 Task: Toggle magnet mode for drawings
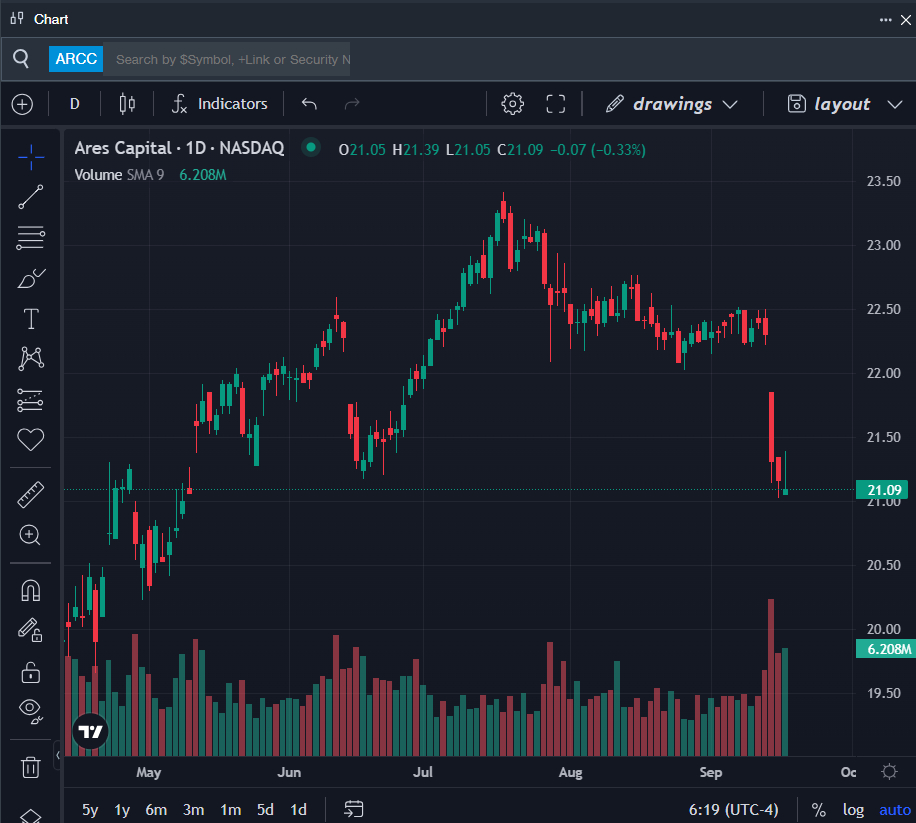point(31,590)
